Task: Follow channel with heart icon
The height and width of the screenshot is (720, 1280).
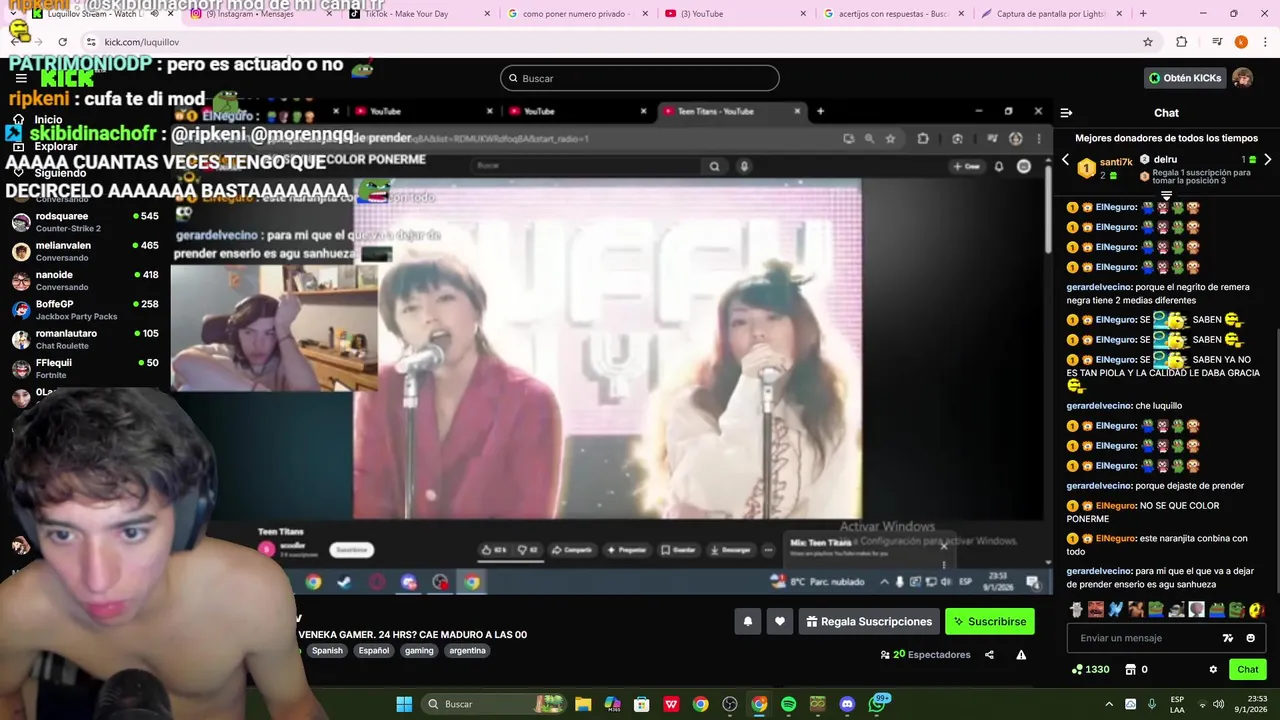Action: [x=780, y=621]
